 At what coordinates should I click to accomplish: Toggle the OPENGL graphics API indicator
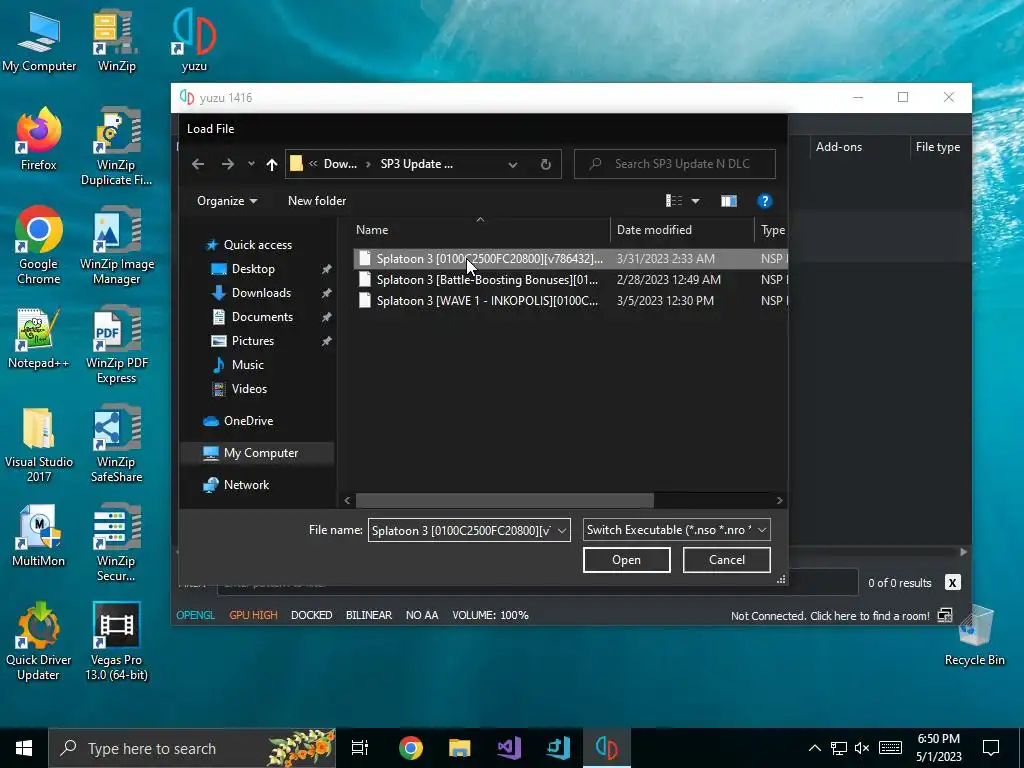(x=195, y=615)
